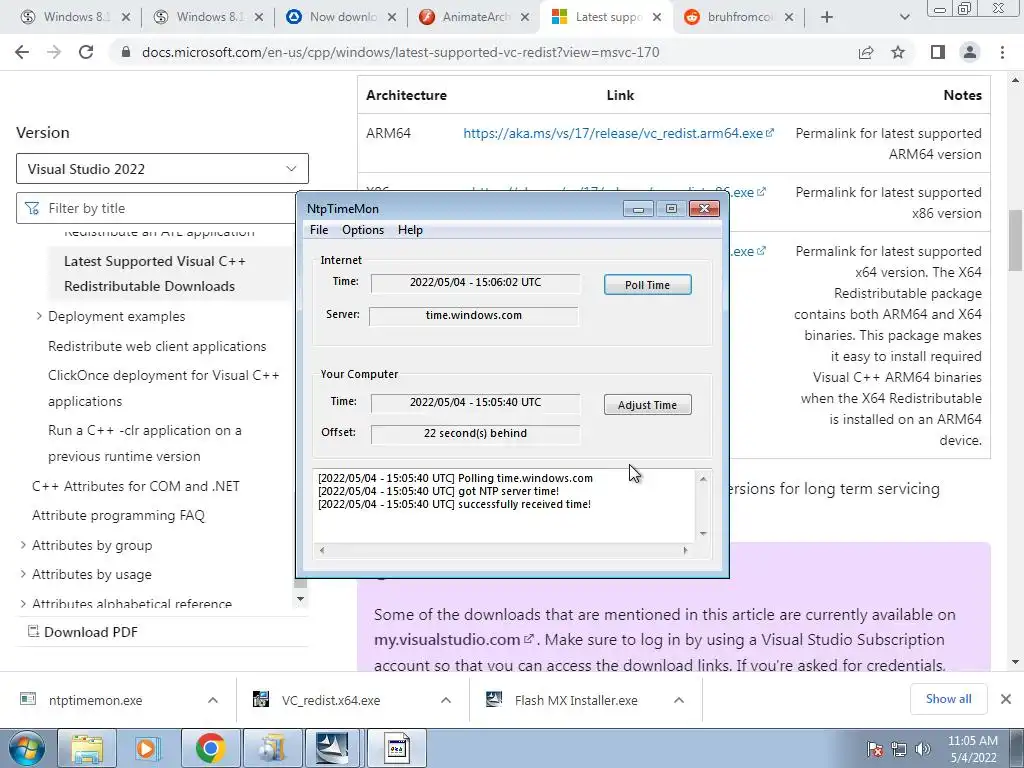The width and height of the screenshot is (1024, 768).
Task: Click network tray icon
Action: coord(899,749)
